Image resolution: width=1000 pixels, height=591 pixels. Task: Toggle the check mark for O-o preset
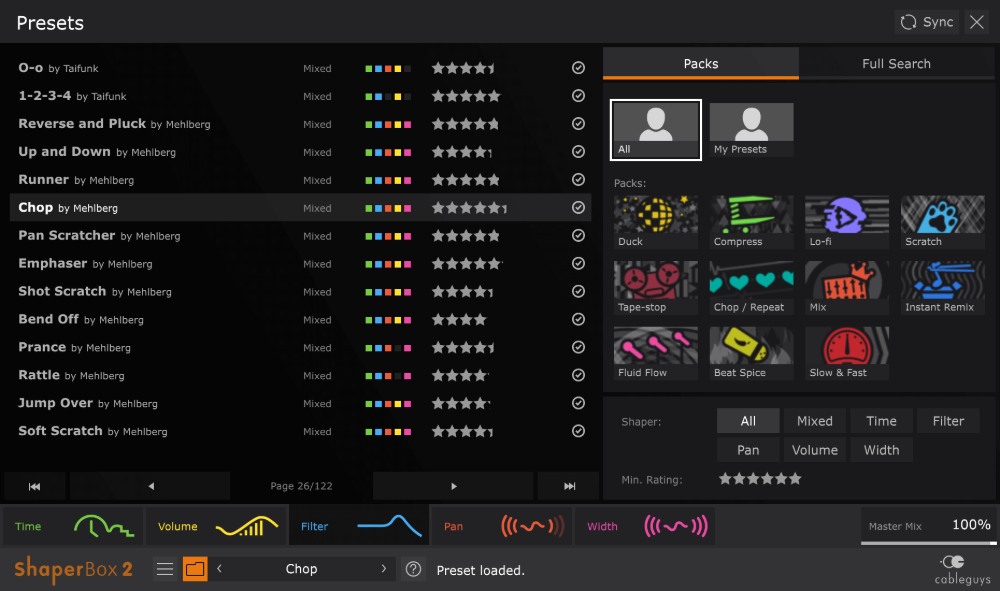coord(578,68)
